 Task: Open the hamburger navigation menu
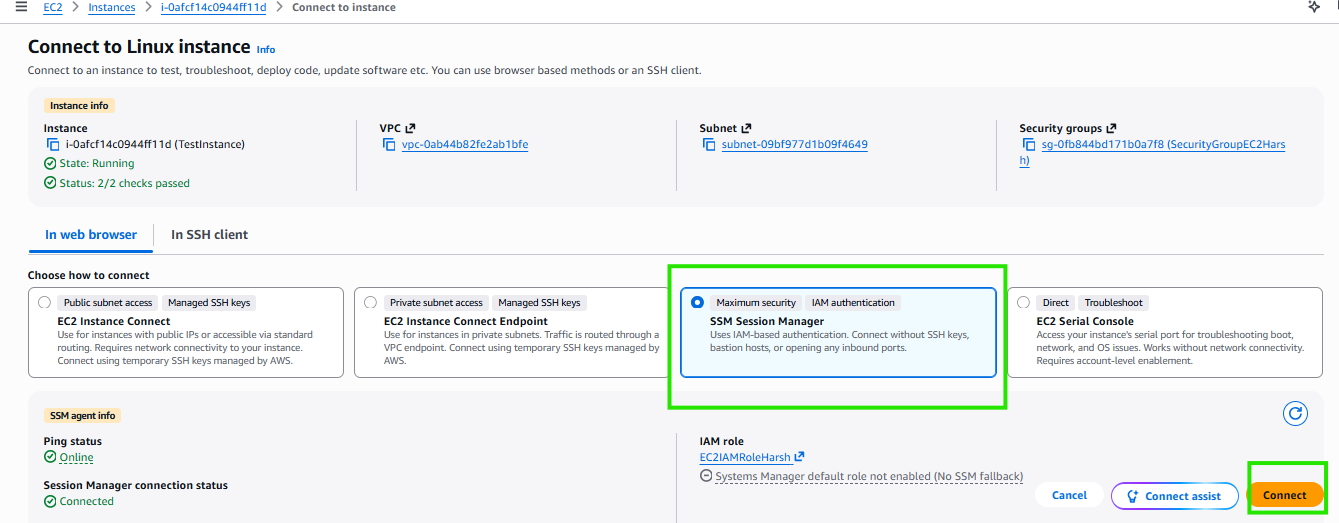(21, 7)
